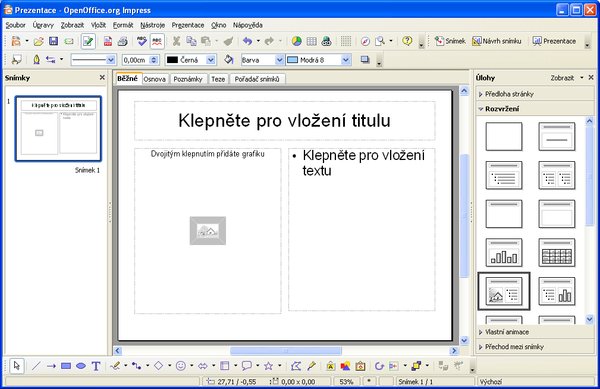600x389 pixels.
Task: Open the Zobrazit dropdown in Úlohy panel
Action: (x=567, y=78)
